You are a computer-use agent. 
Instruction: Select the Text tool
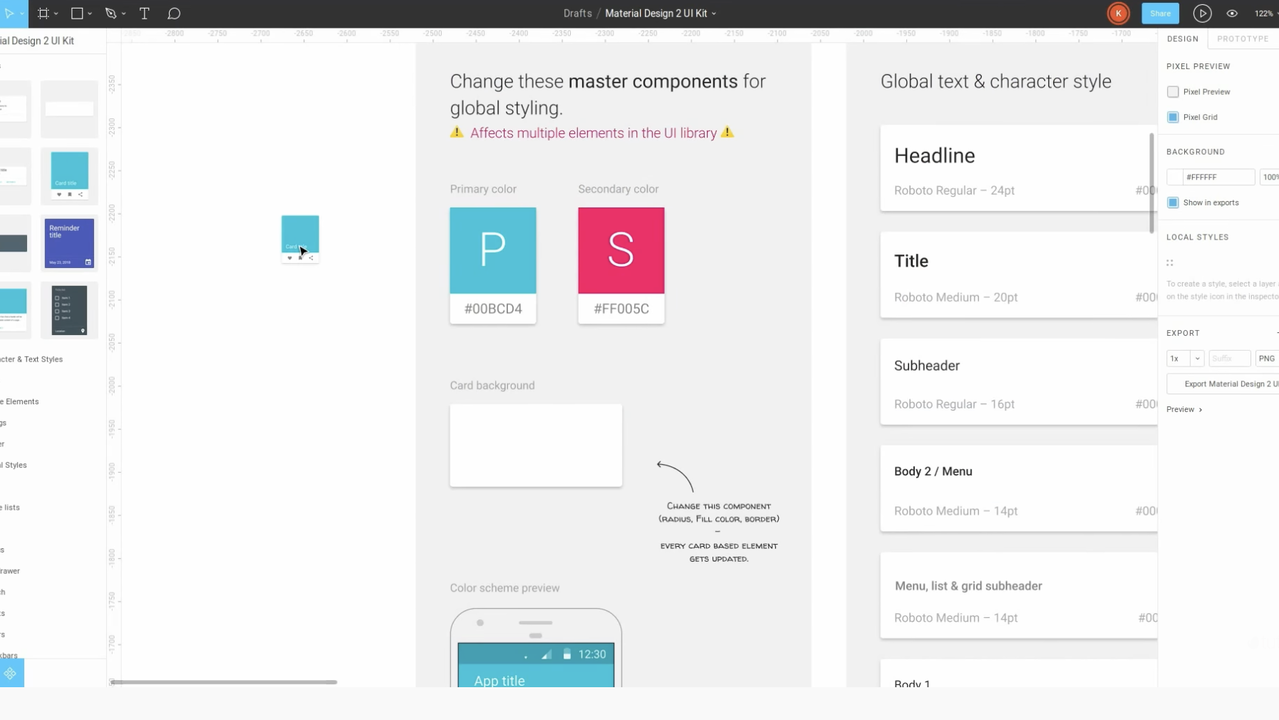point(144,13)
